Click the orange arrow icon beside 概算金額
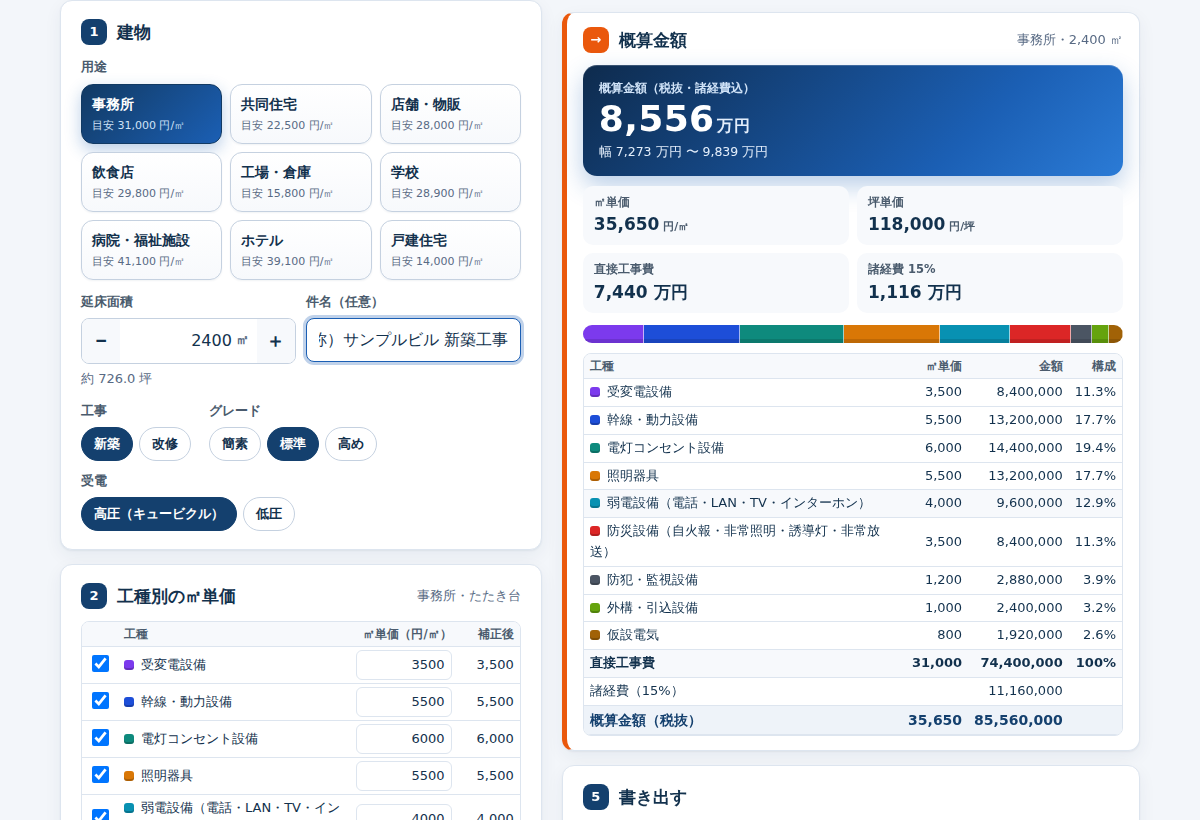The image size is (1200, 820). click(x=596, y=40)
